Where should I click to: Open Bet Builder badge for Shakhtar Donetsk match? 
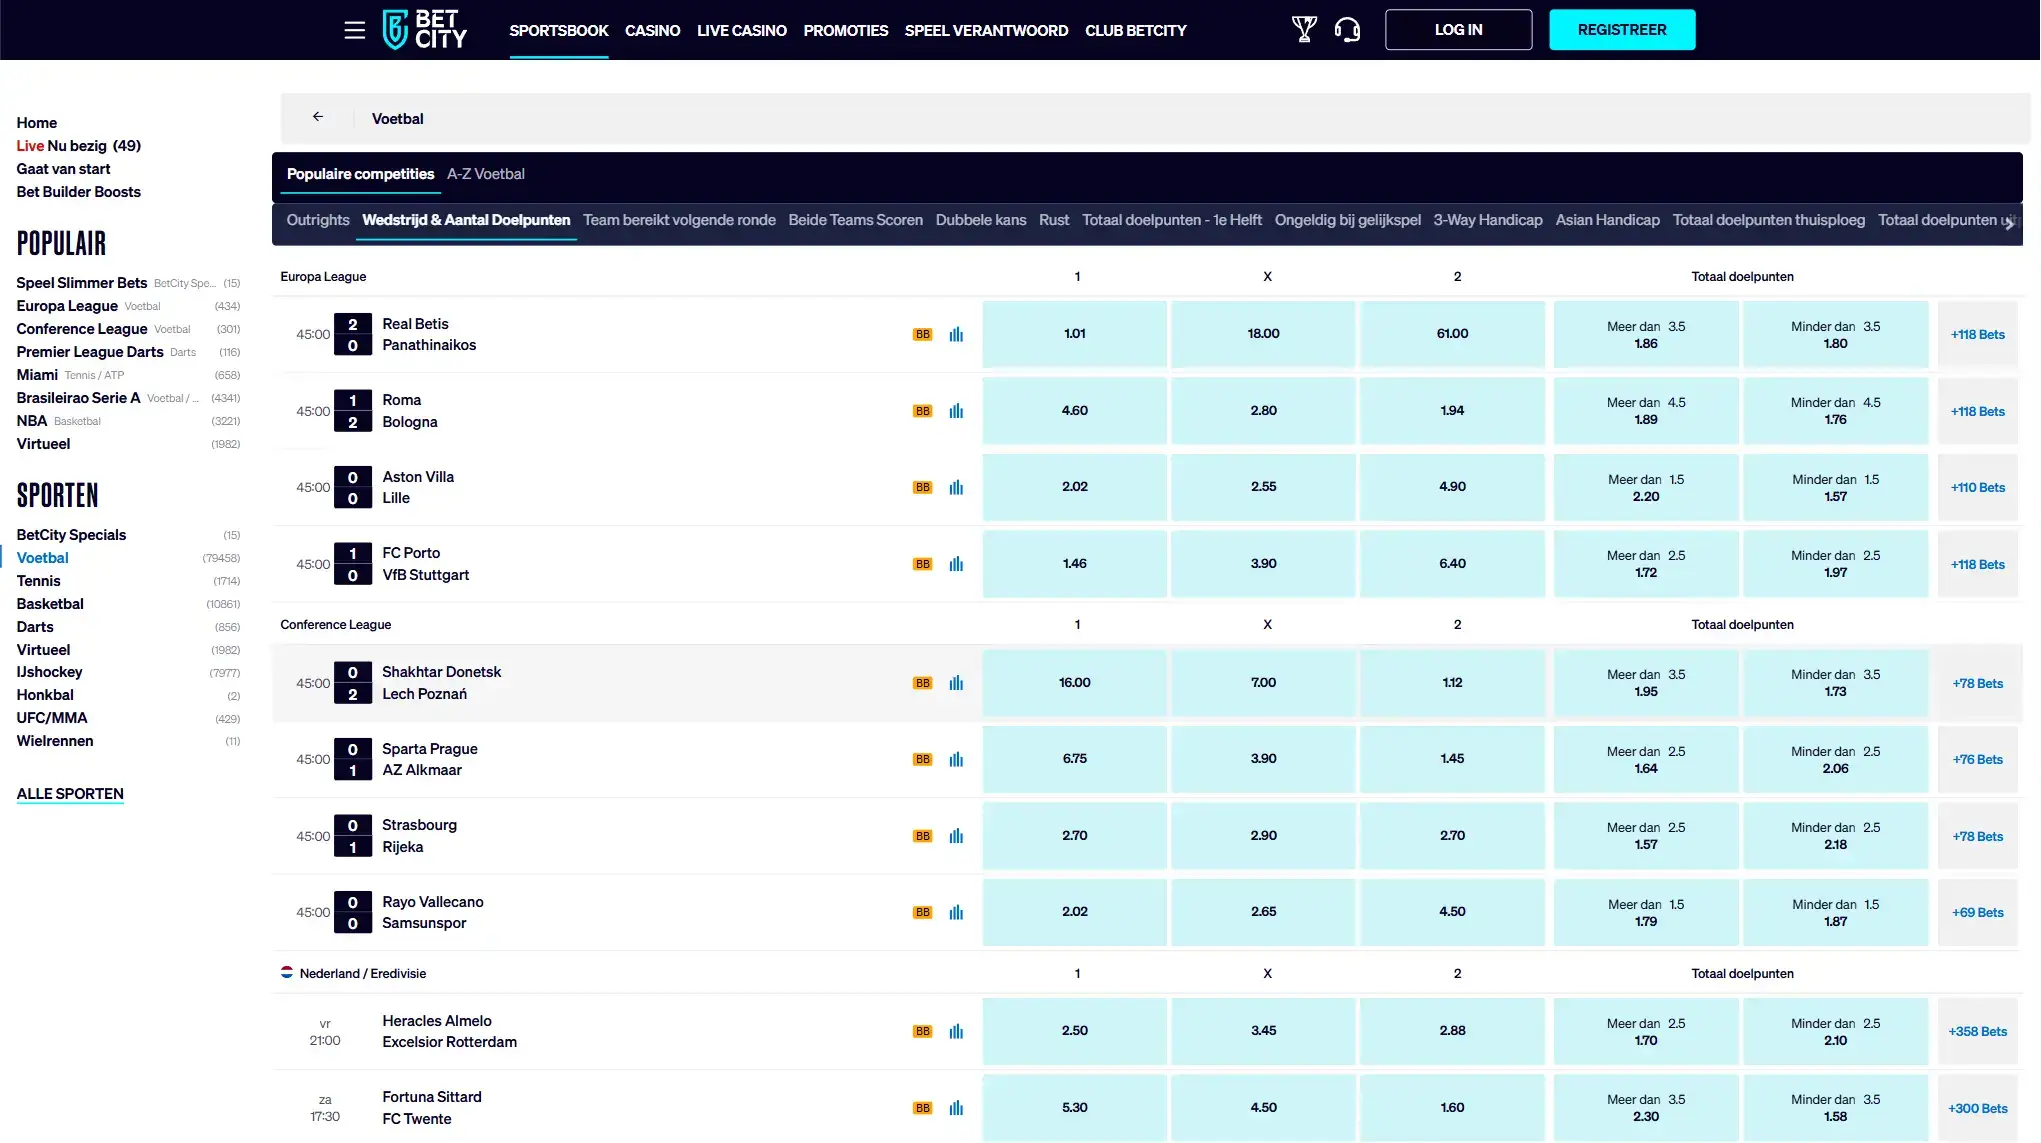(922, 683)
